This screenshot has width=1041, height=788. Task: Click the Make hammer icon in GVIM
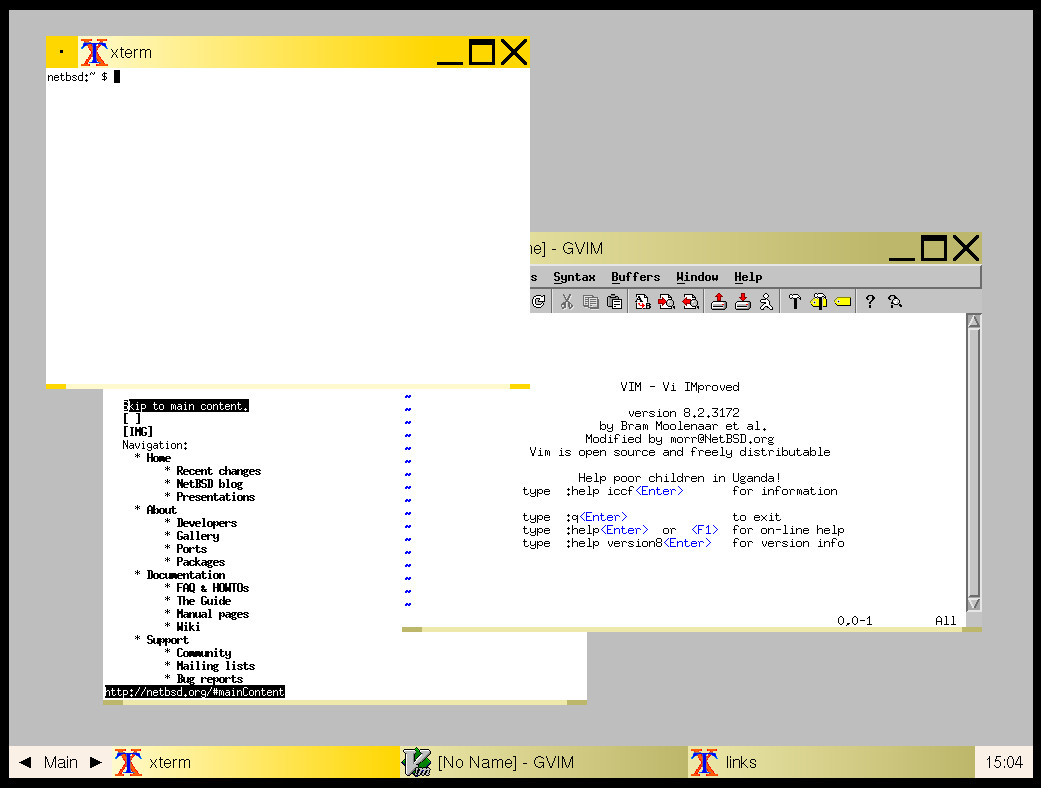(x=794, y=302)
